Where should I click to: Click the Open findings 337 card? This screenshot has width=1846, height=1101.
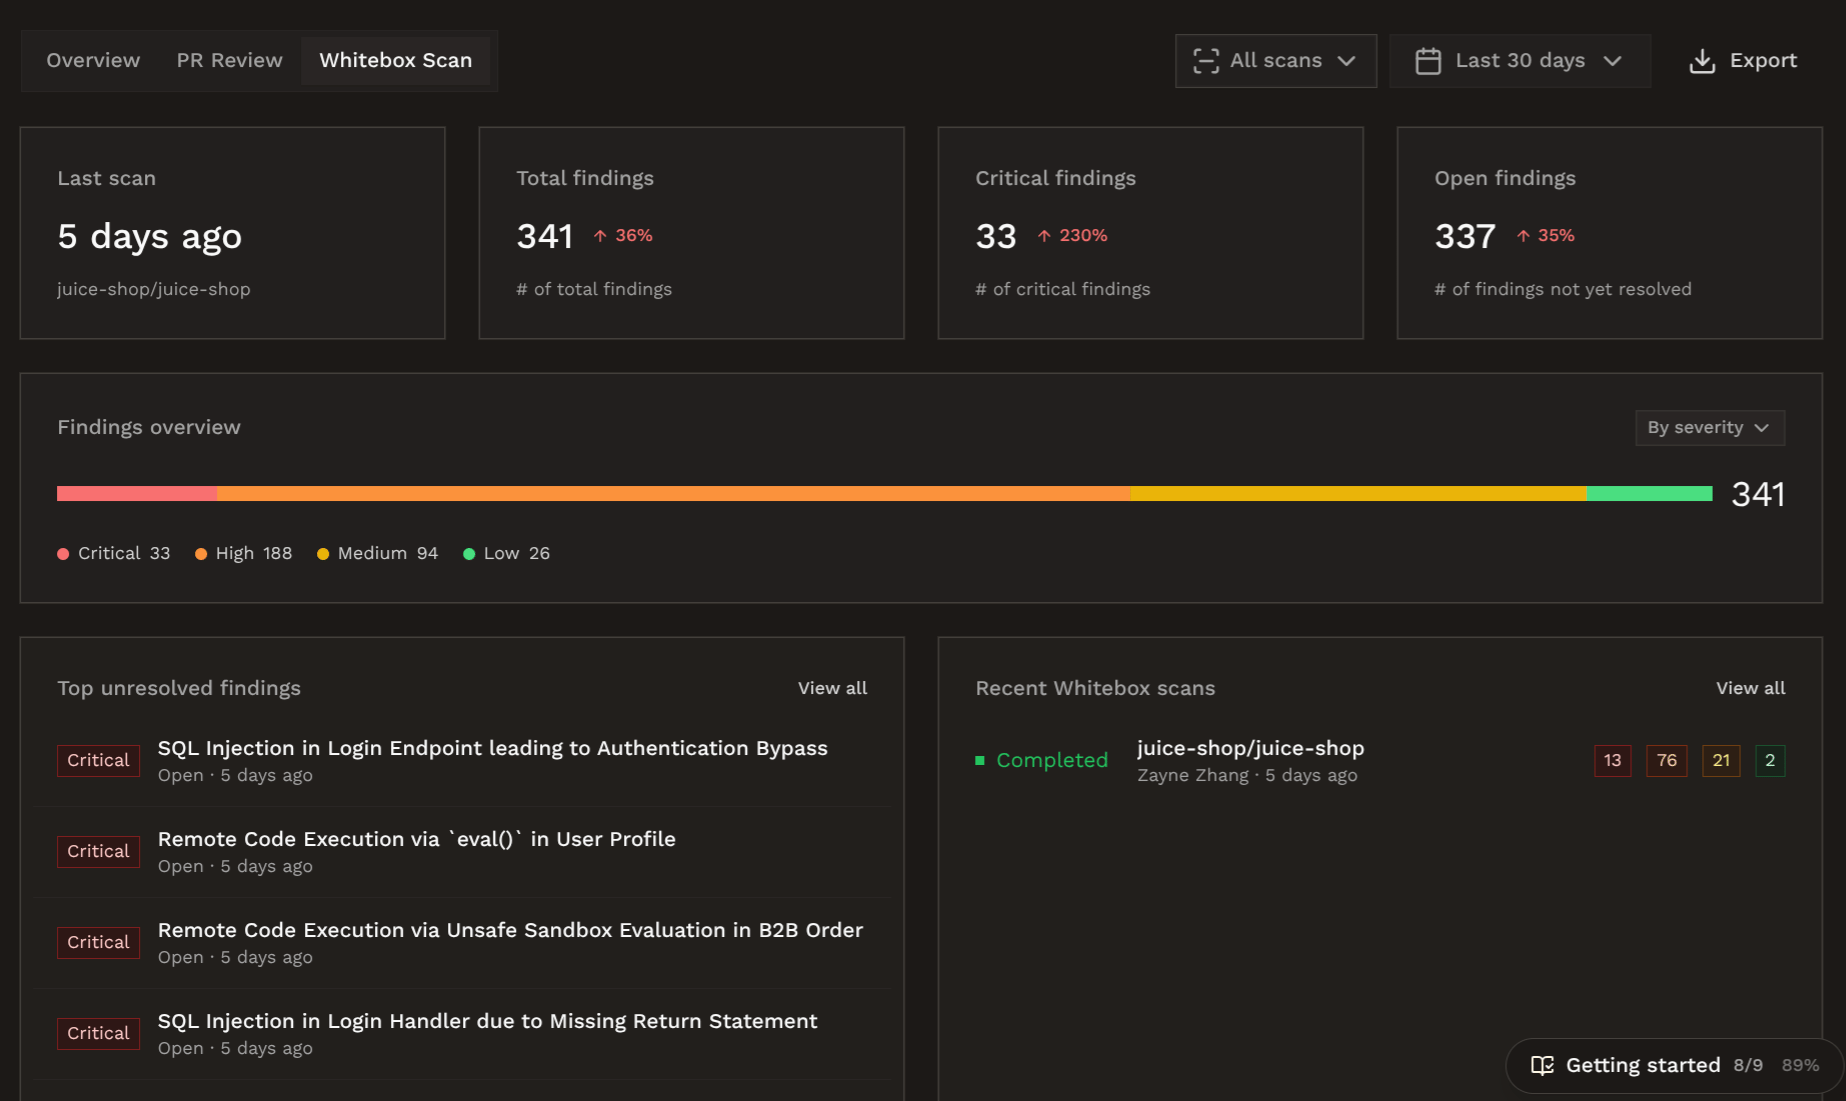point(1609,233)
